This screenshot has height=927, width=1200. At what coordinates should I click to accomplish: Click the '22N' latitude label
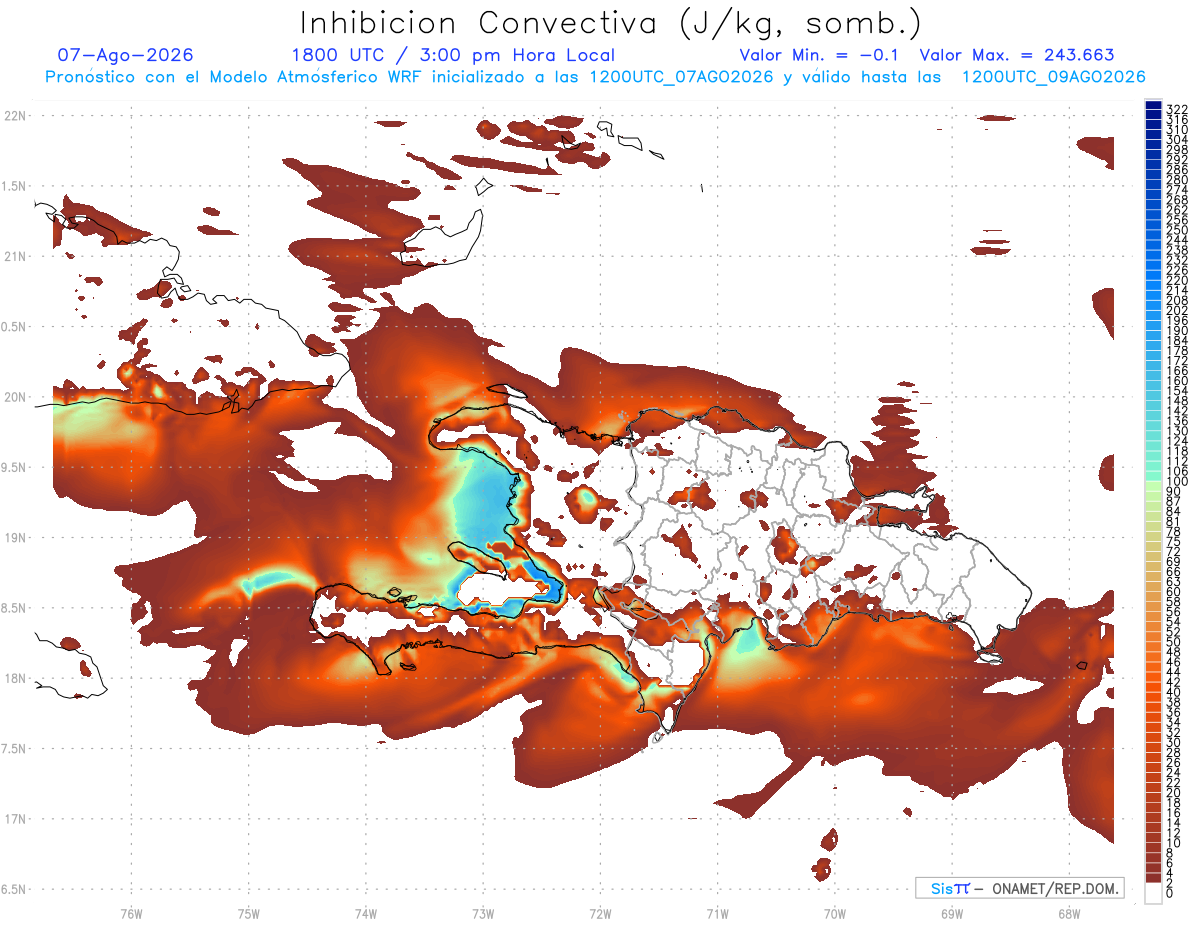(x=15, y=116)
